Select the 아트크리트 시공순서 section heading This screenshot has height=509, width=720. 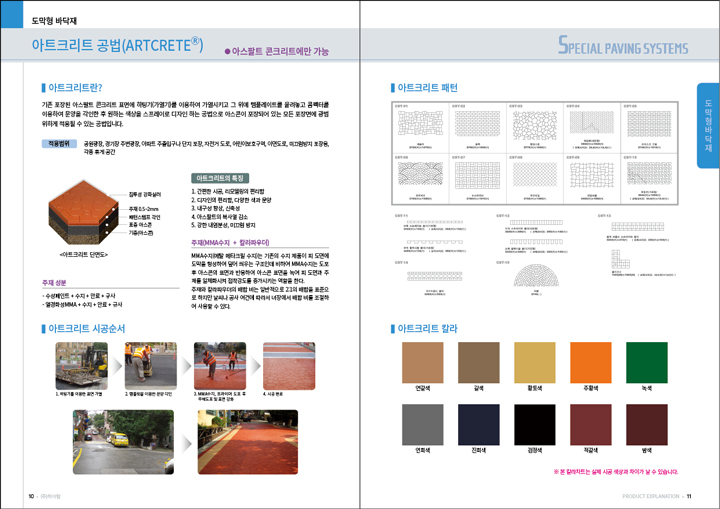tap(87, 328)
